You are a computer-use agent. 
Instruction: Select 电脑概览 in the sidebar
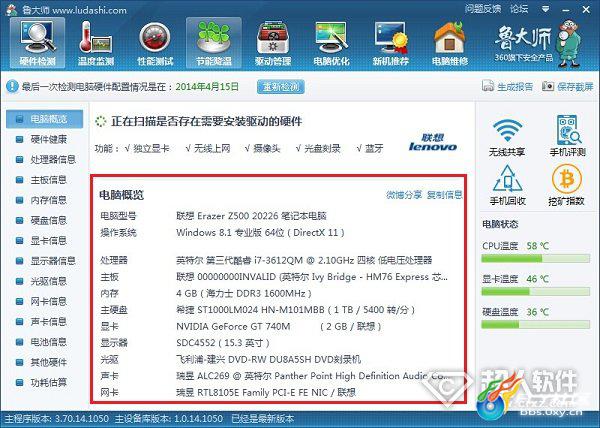[44, 119]
